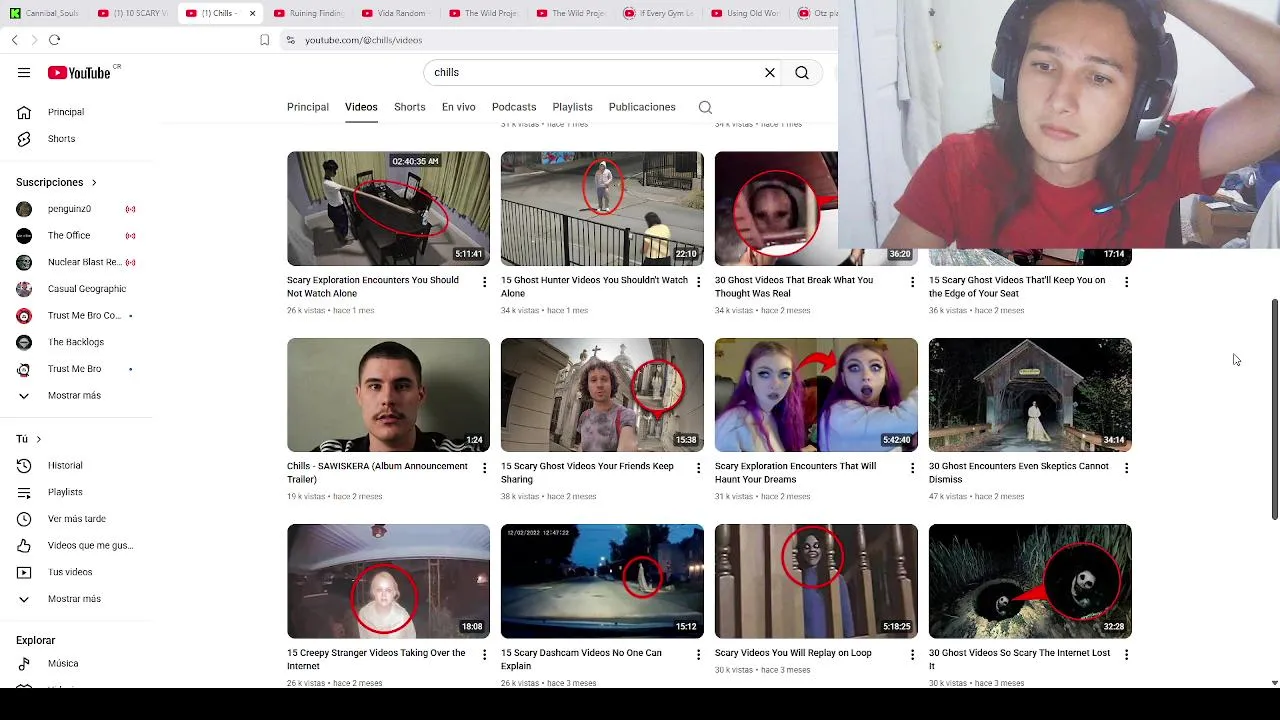Open title 15 Creepy Stranger Videos Taking Over the Internet
Image resolution: width=1280 pixels, height=720 pixels.
coord(376,659)
